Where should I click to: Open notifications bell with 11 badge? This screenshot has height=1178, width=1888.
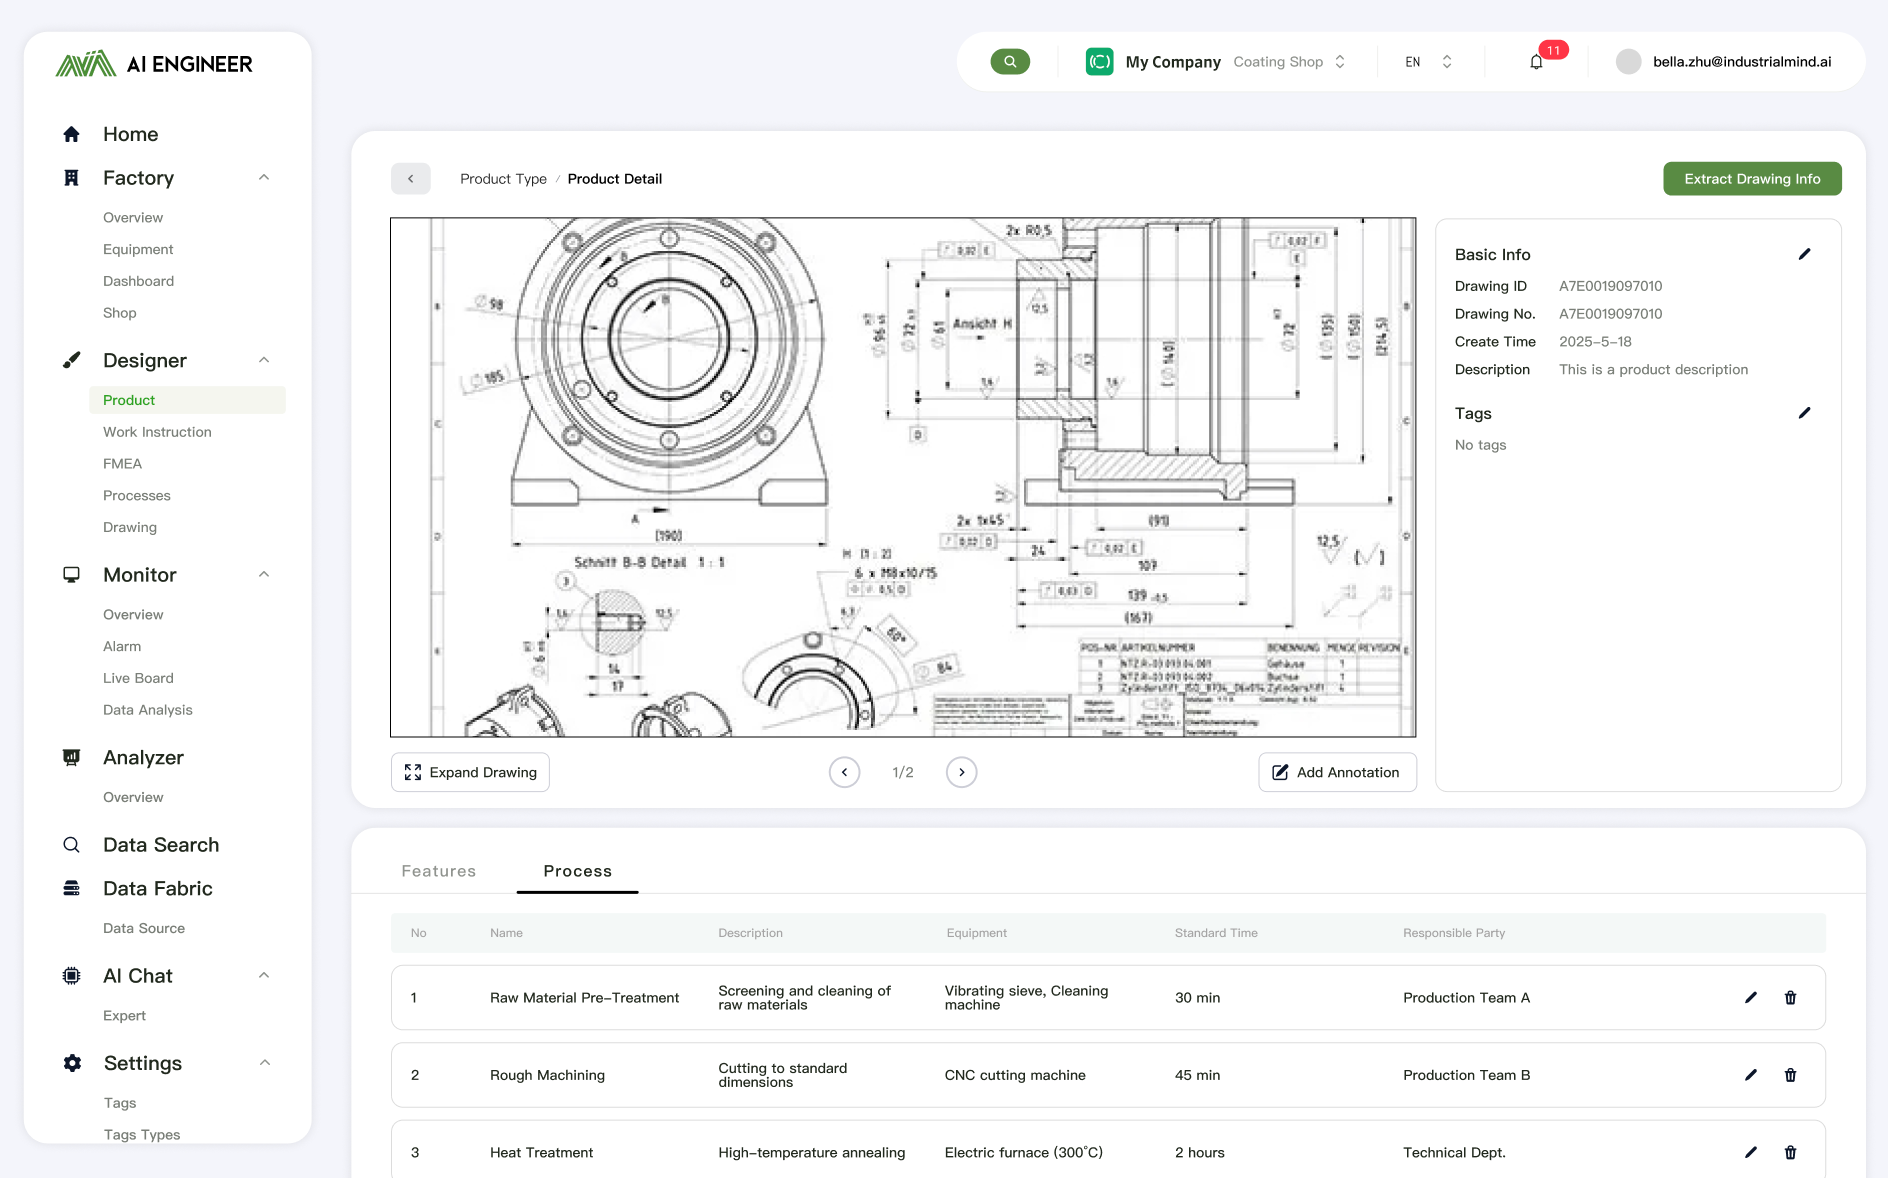1537,62
